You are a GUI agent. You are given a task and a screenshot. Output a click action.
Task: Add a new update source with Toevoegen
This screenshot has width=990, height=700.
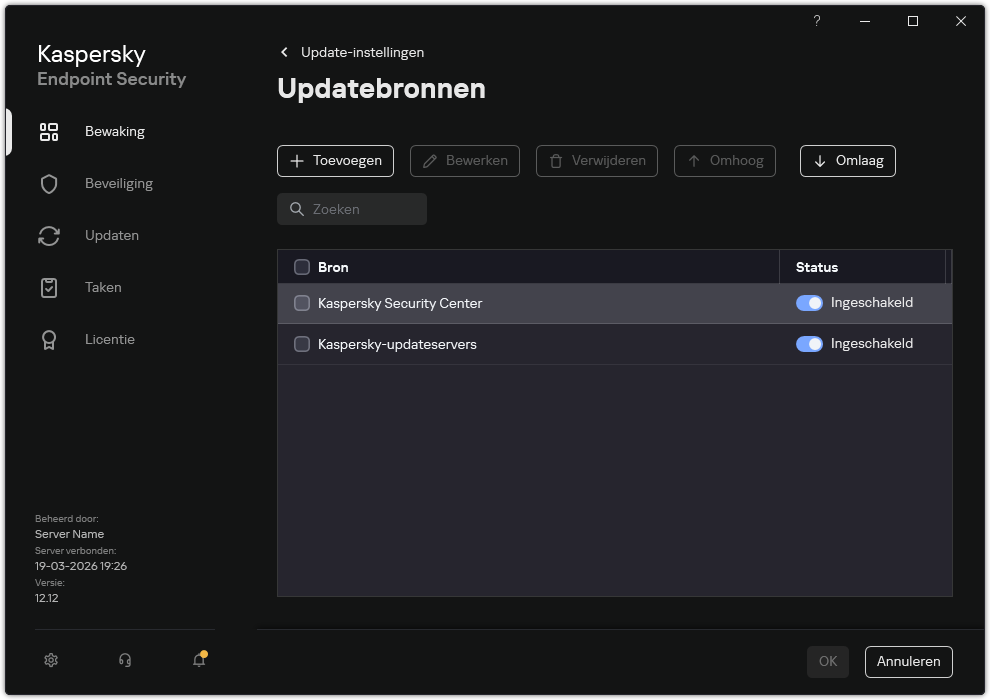tap(335, 160)
